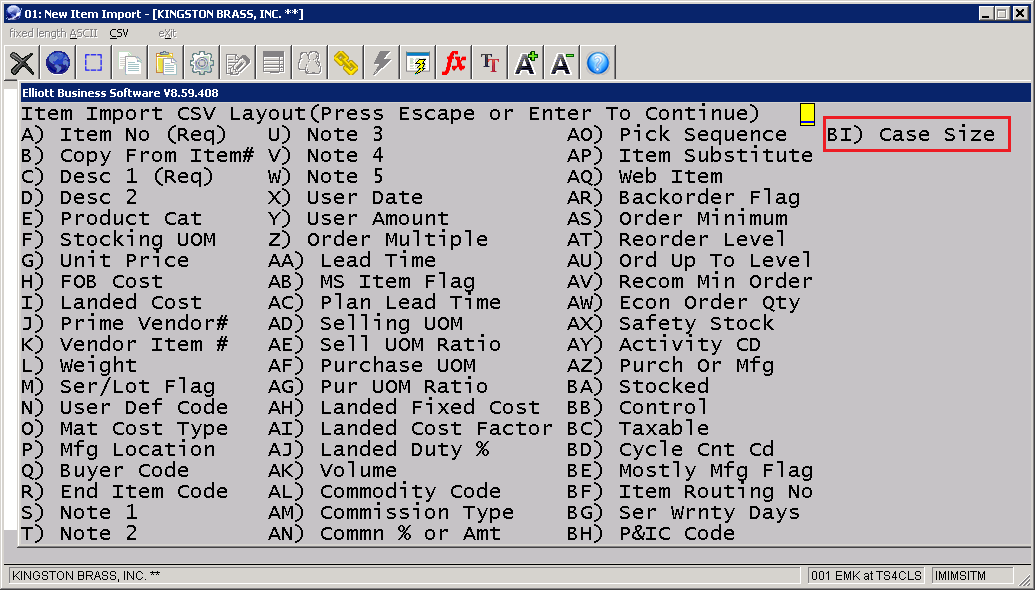The width and height of the screenshot is (1035, 590).
Task: Click the 'AT) Reorder Level' entry
Action: (x=677, y=240)
